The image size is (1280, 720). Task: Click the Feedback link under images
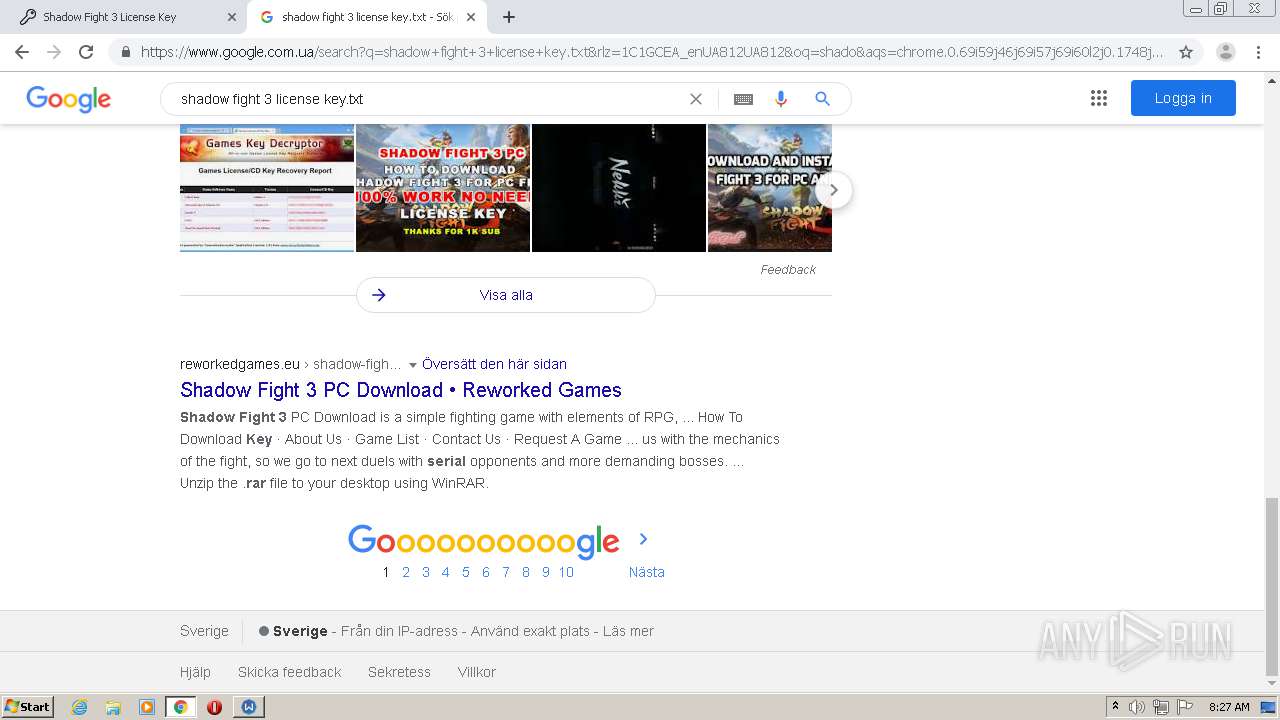pos(788,270)
